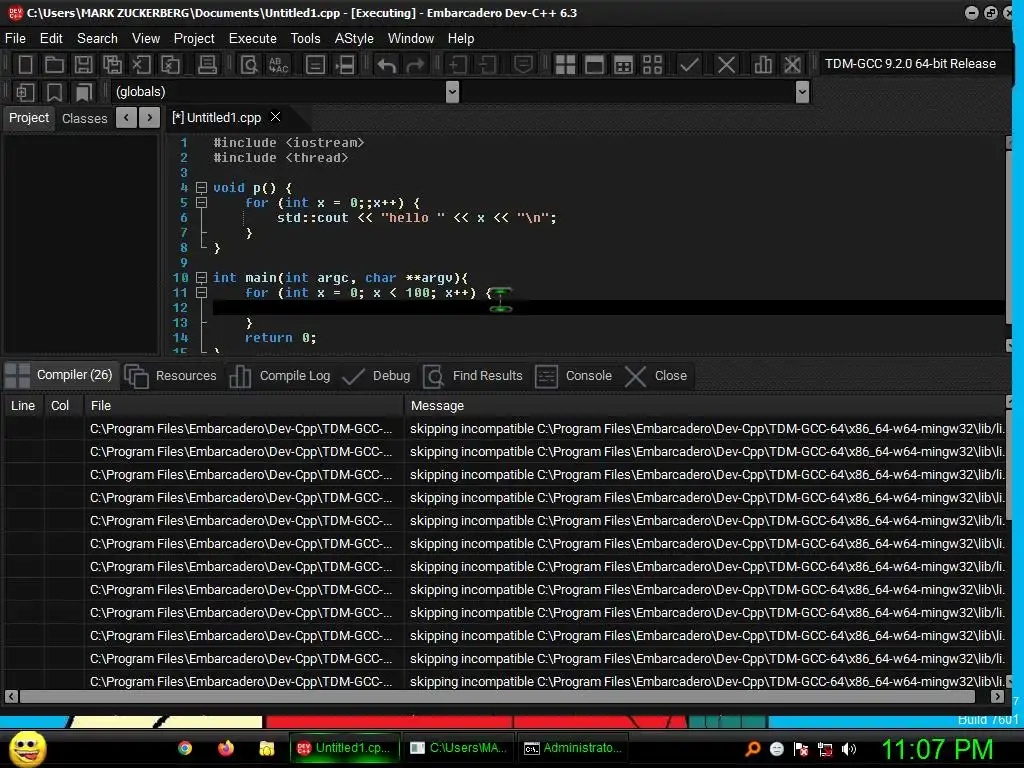Click the Line column header
The image size is (1024, 768).
(24, 406)
